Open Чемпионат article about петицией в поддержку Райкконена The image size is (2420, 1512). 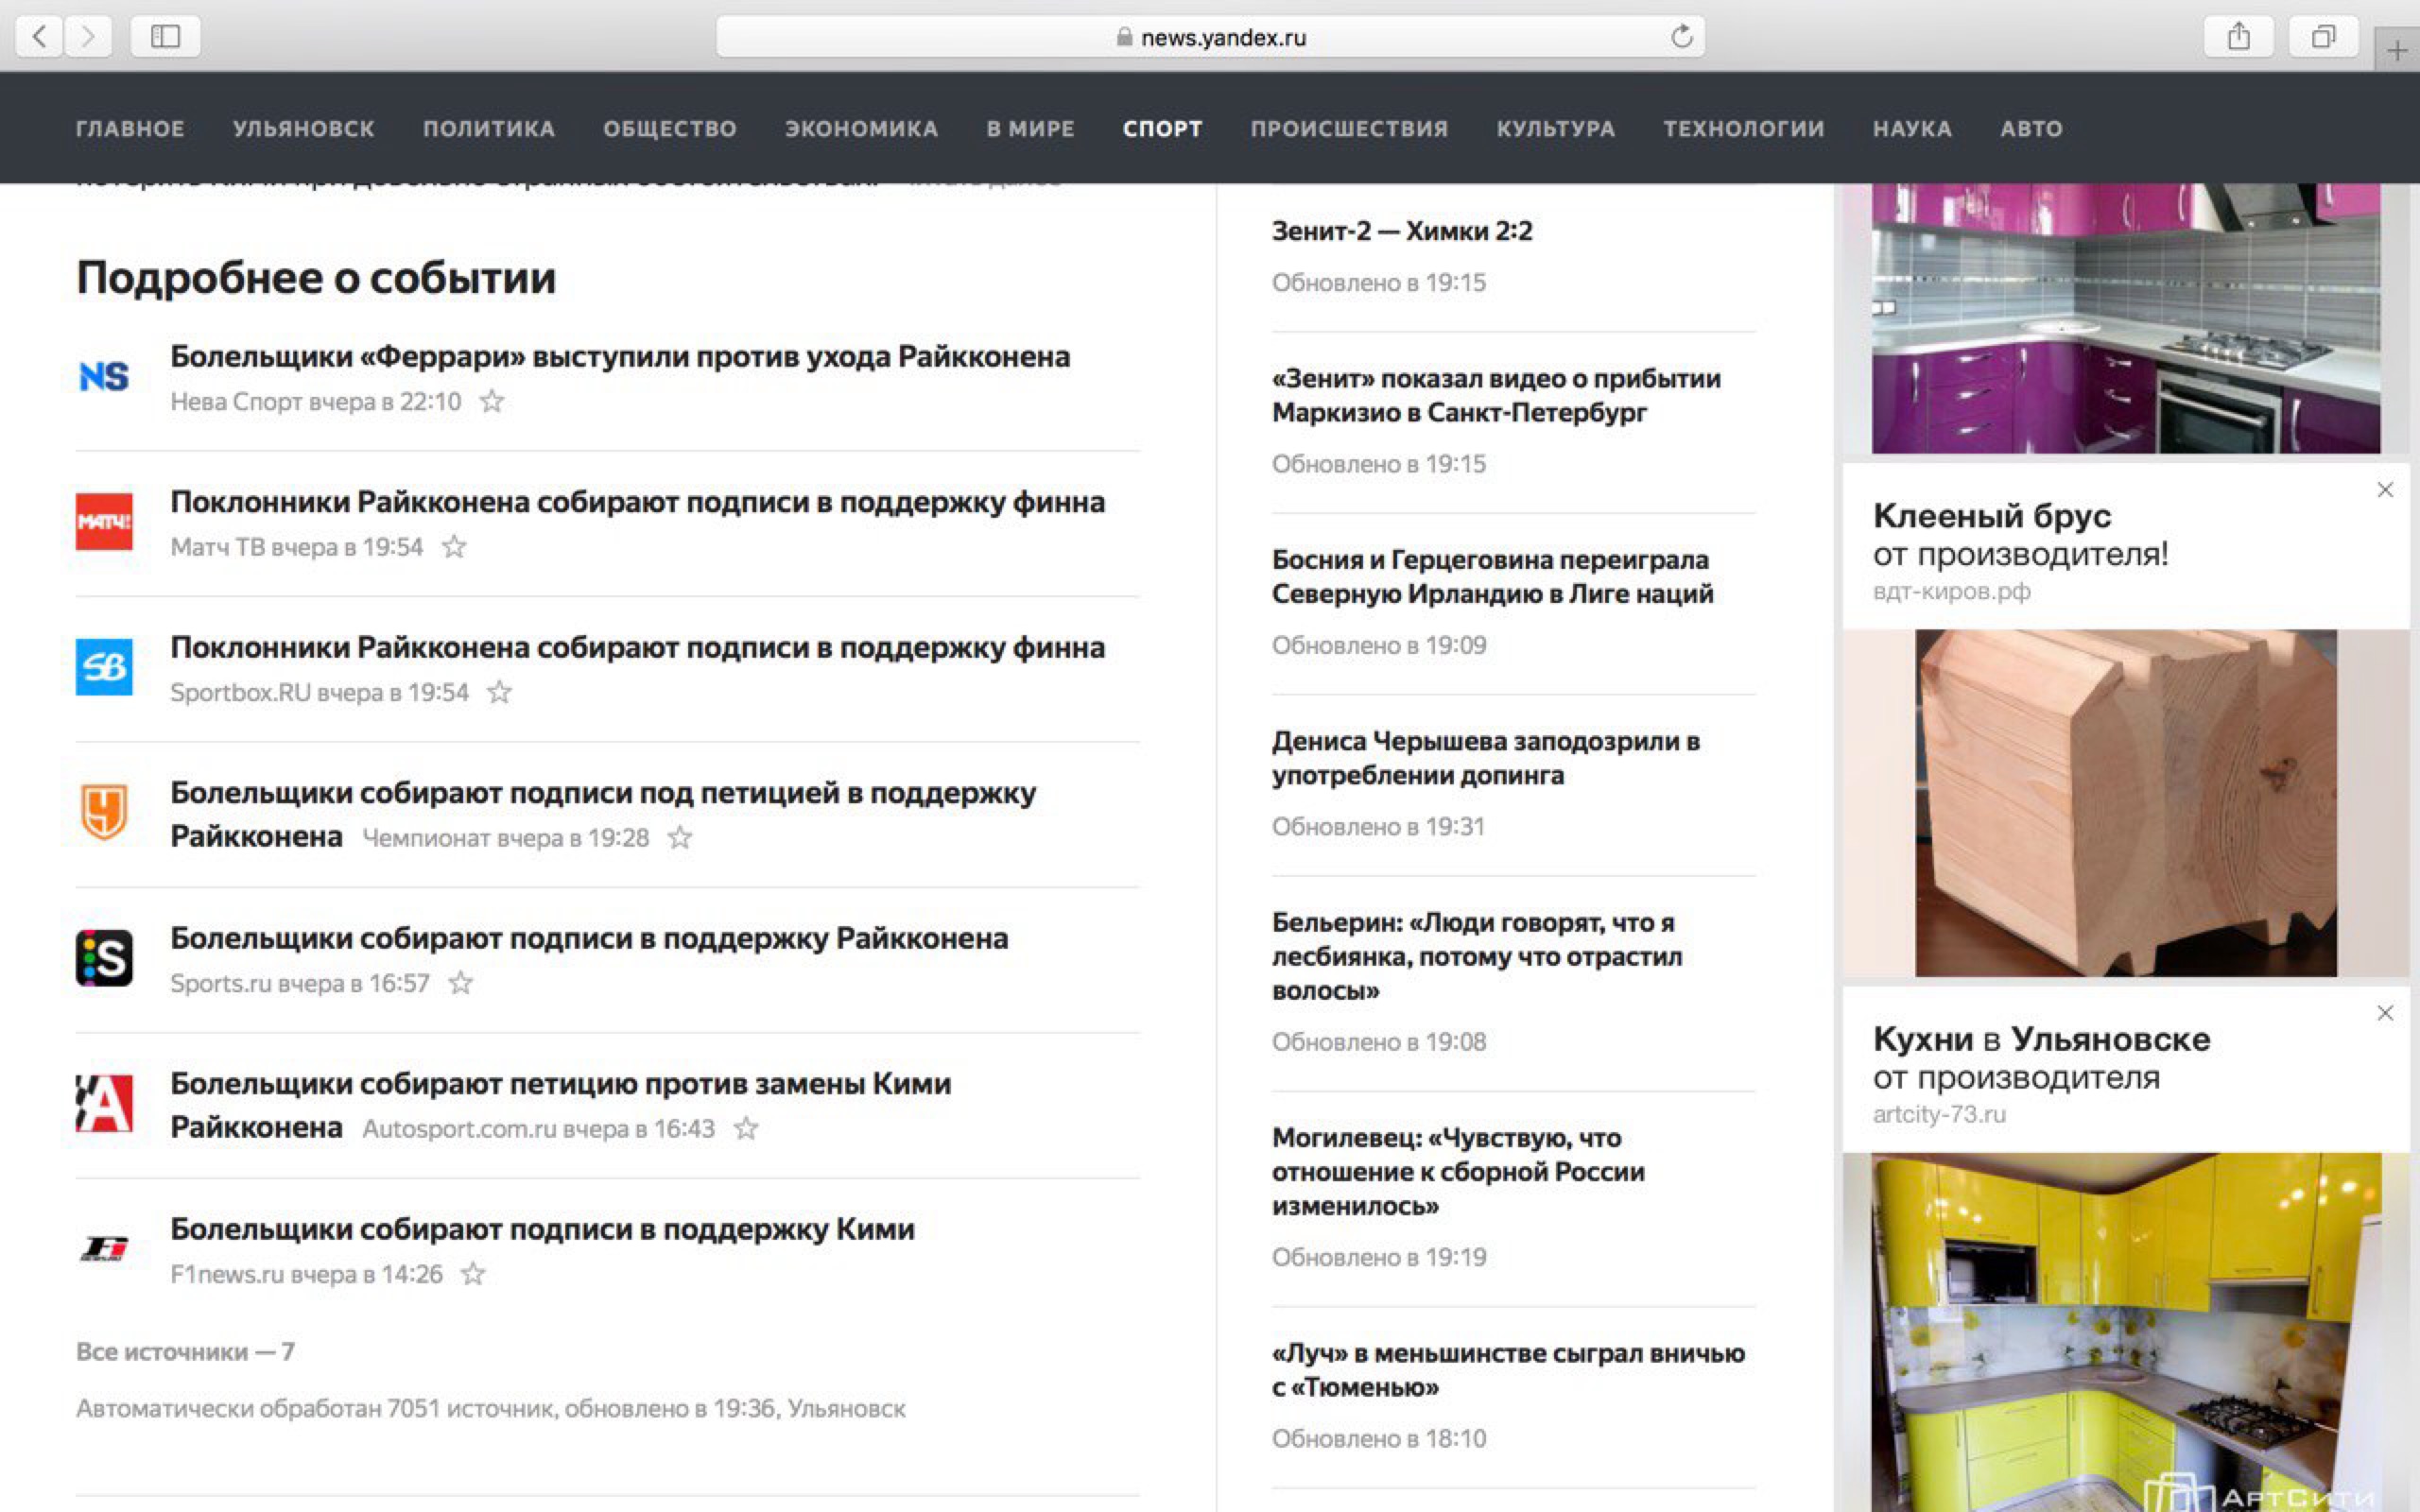tap(603, 813)
